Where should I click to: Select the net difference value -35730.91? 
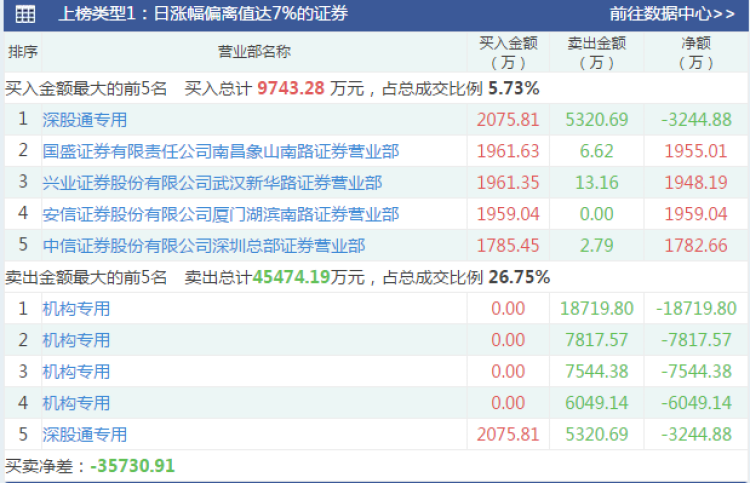[132, 466]
